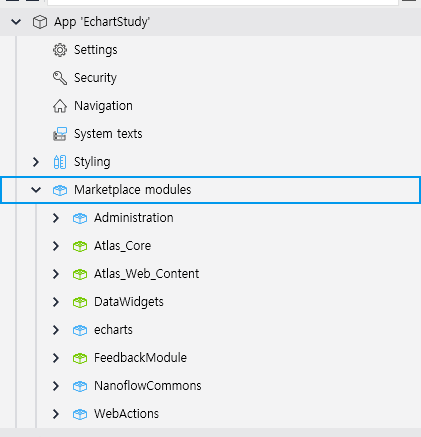Click the blue echarts module icon
This screenshot has height=437, width=421.
coord(80,330)
